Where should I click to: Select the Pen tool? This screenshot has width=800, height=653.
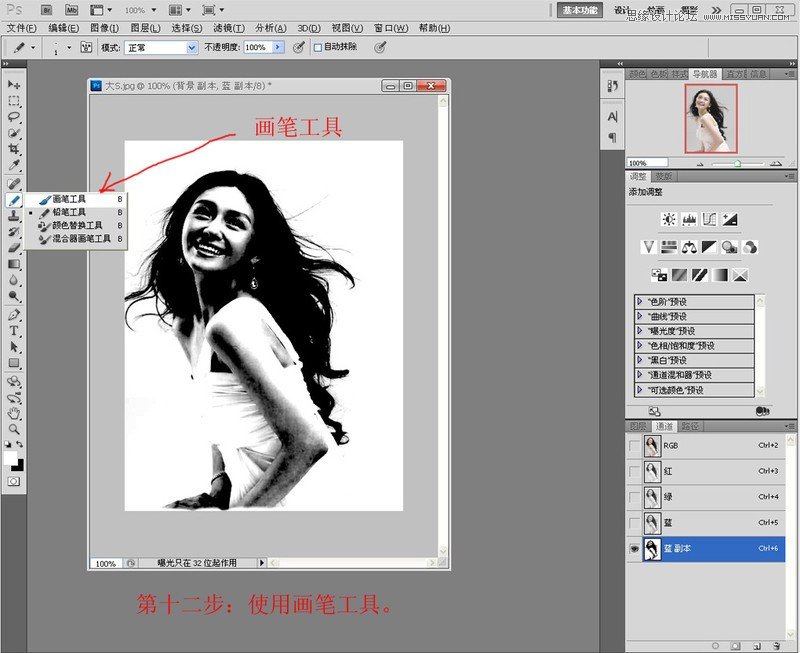14,315
